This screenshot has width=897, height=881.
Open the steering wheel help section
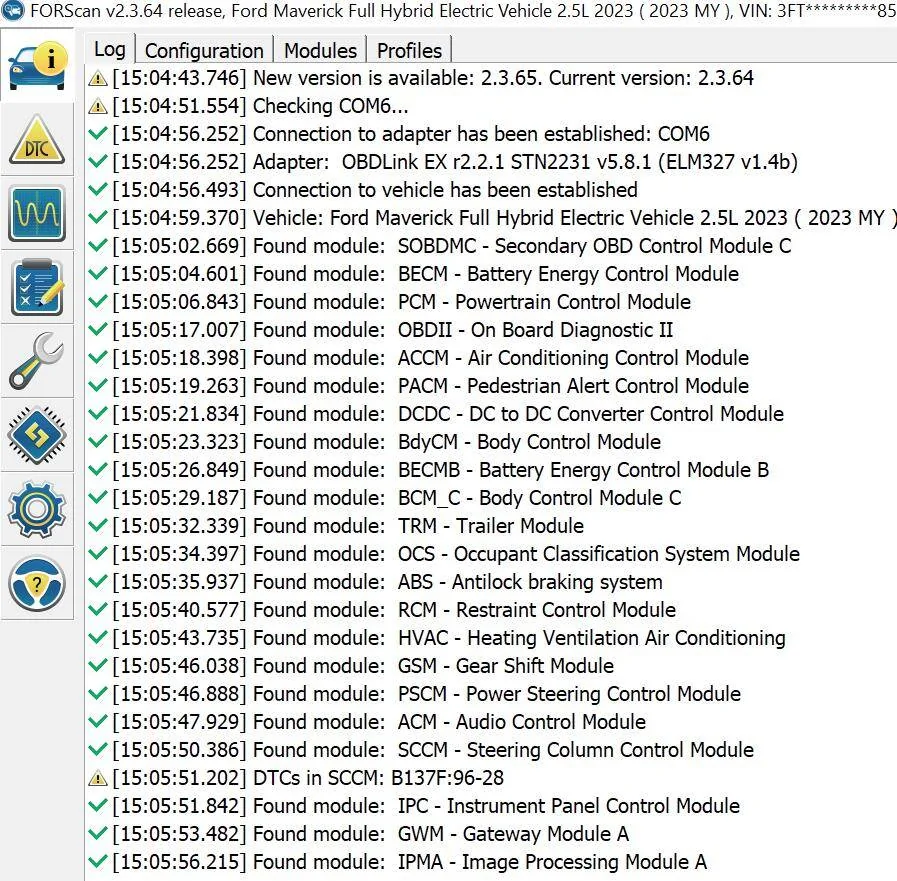click(x=37, y=583)
